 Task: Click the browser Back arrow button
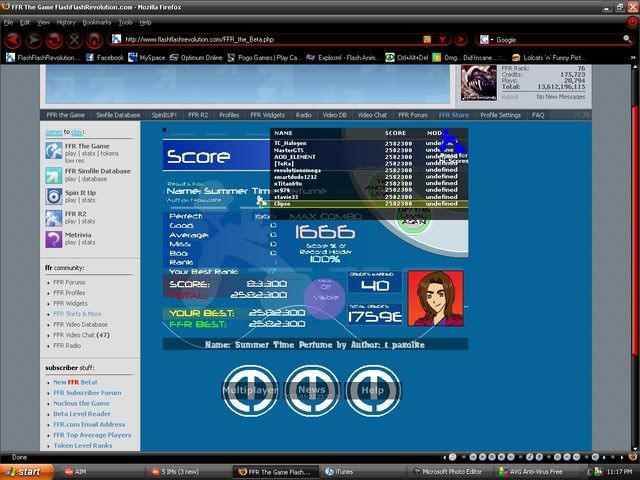12,40
